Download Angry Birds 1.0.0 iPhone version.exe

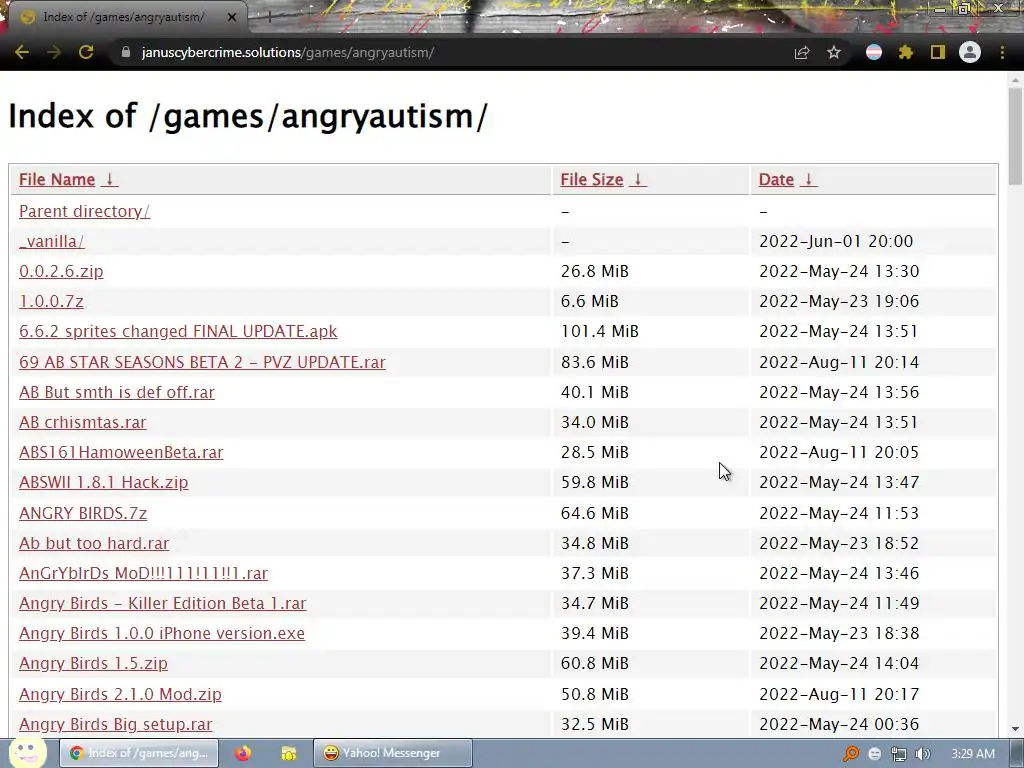[162, 633]
